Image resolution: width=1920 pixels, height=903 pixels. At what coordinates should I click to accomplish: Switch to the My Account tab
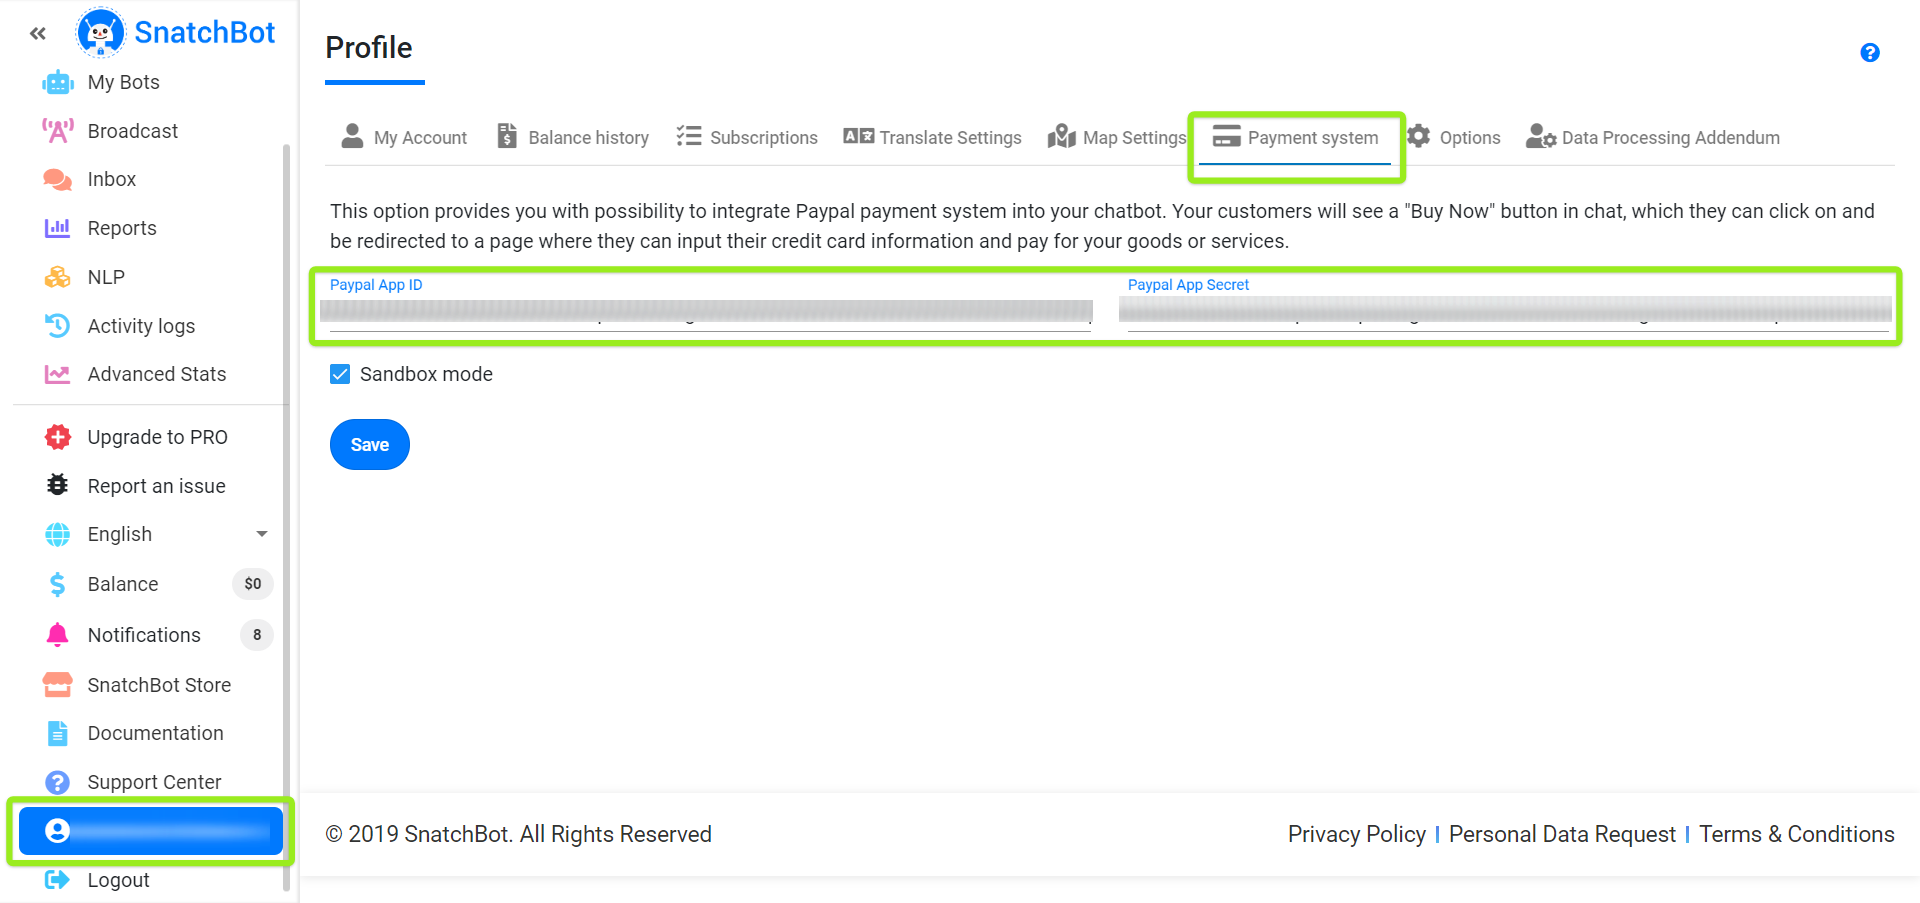coord(404,137)
